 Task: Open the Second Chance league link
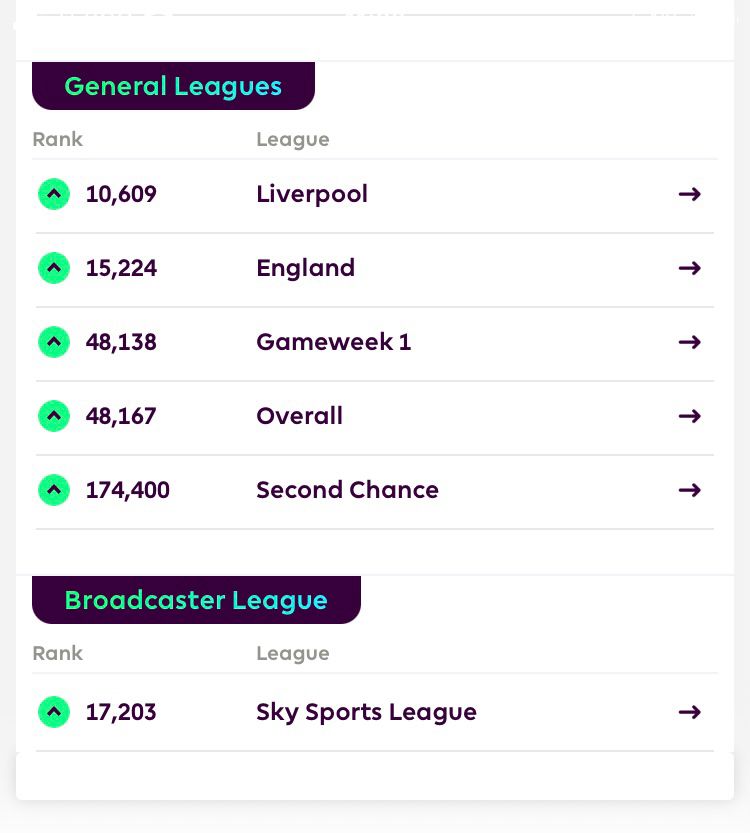tap(347, 489)
